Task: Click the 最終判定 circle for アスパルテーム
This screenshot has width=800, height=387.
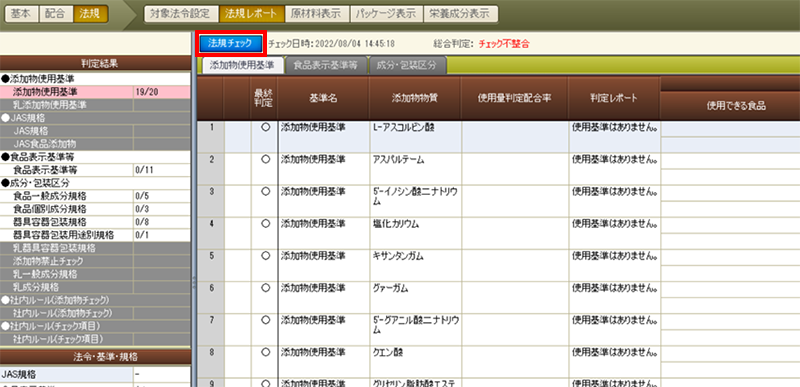Action: point(264,160)
